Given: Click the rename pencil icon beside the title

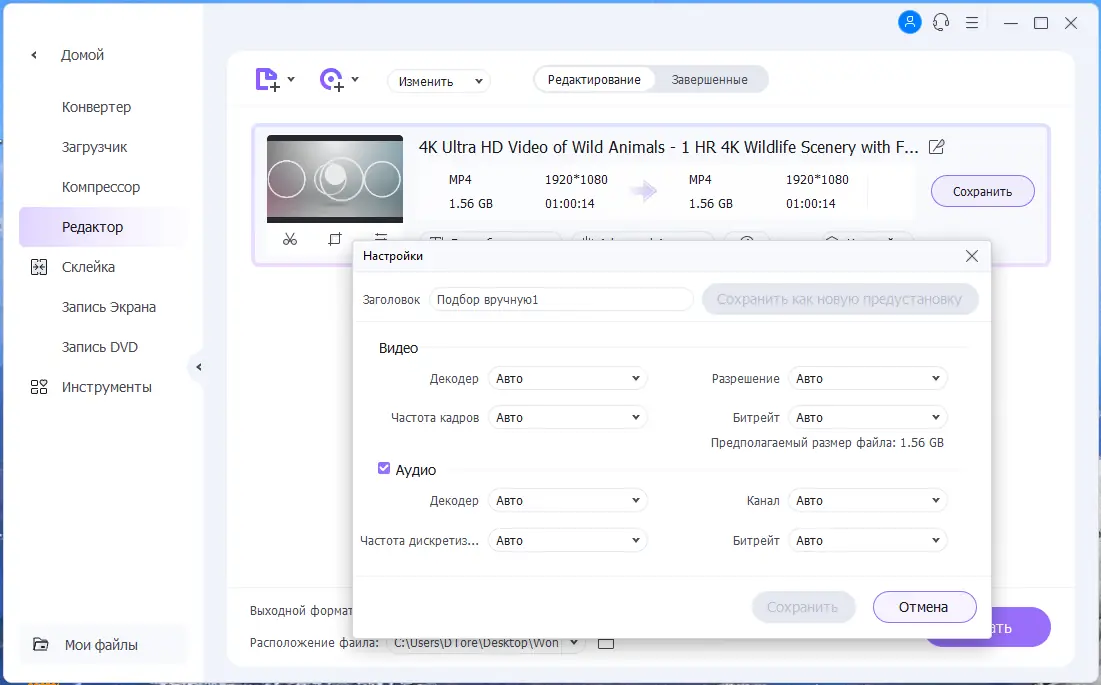Looking at the screenshot, I should (x=937, y=147).
